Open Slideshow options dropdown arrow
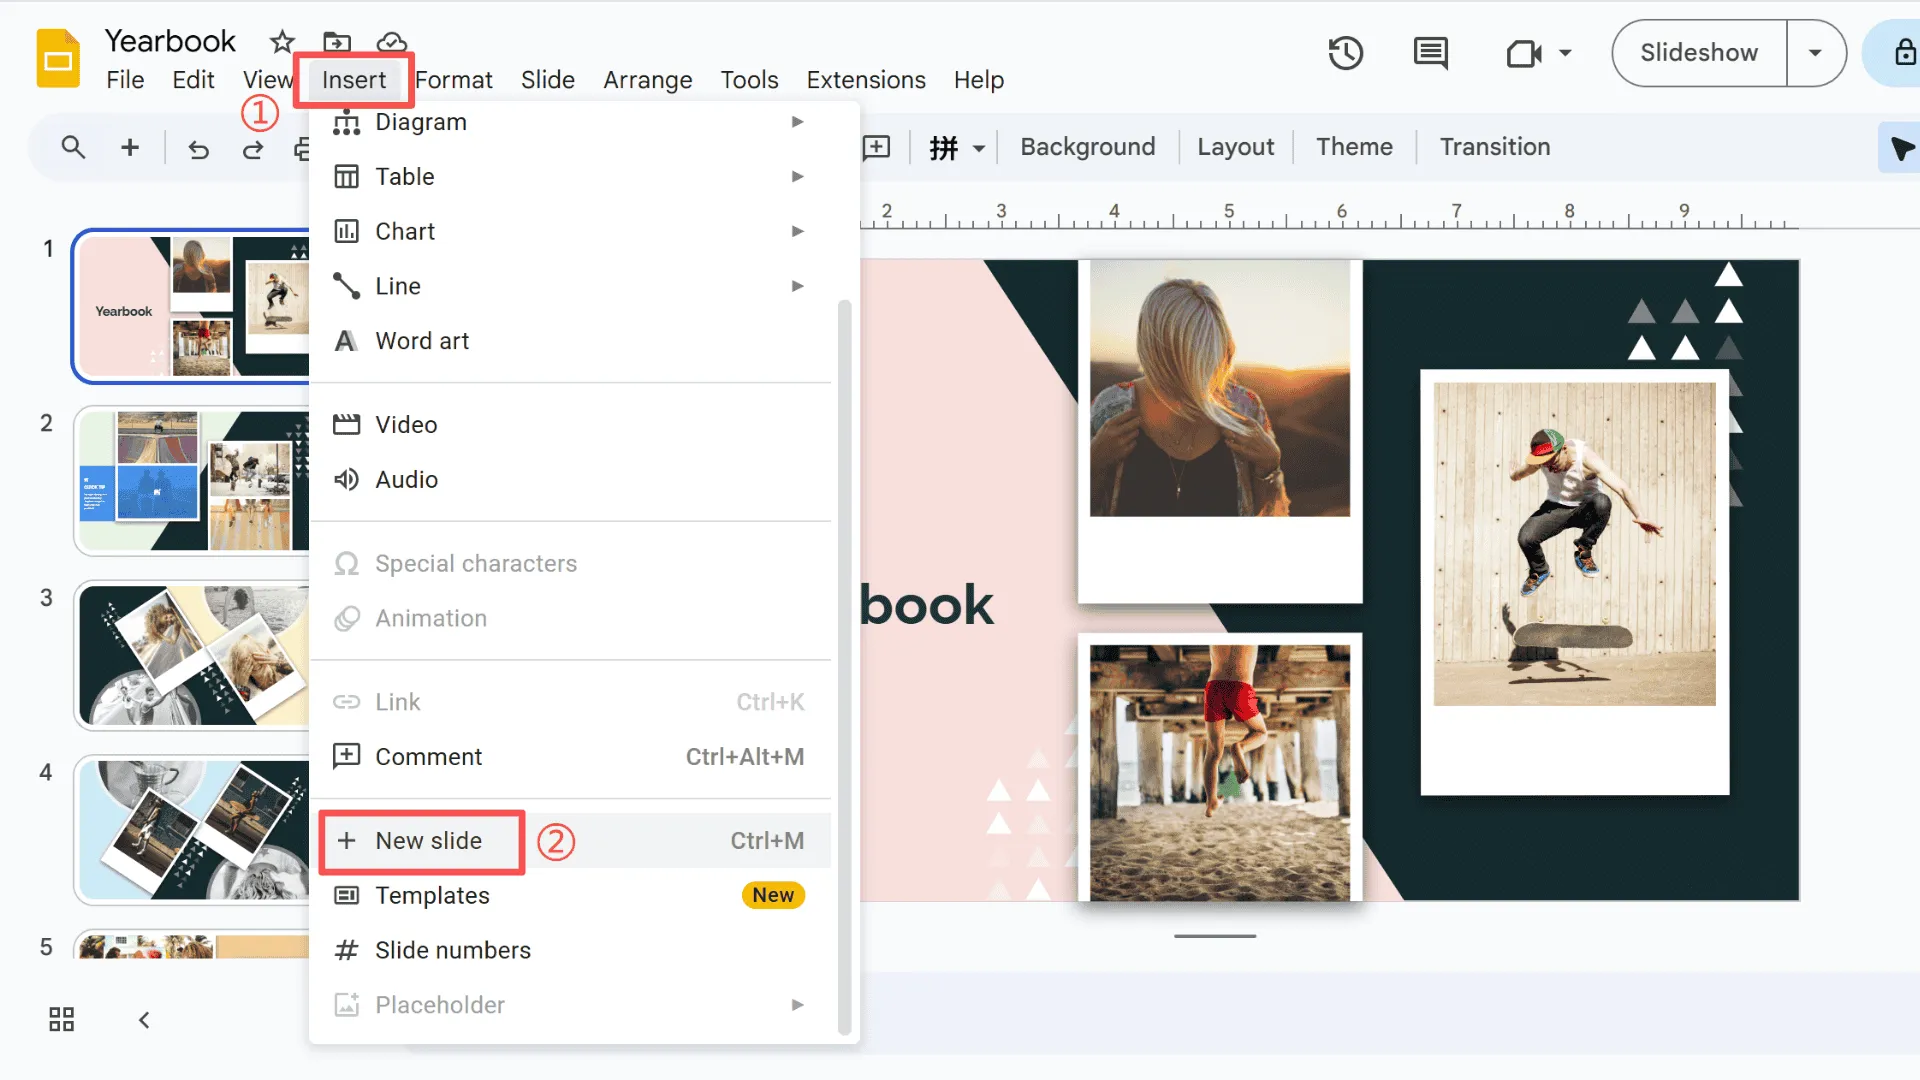The width and height of the screenshot is (1920, 1080). pyautogui.click(x=1814, y=53)
